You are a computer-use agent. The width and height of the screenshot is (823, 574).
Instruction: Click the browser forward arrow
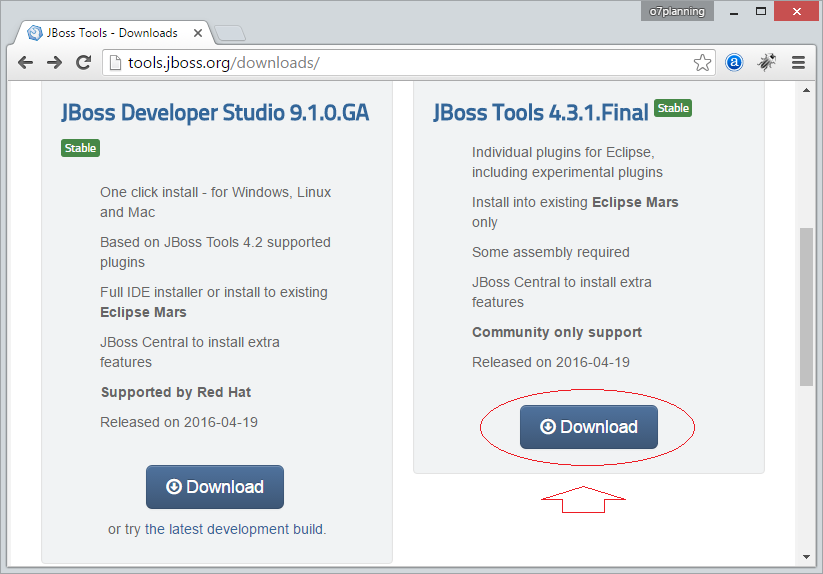click(x=54, y=62)
